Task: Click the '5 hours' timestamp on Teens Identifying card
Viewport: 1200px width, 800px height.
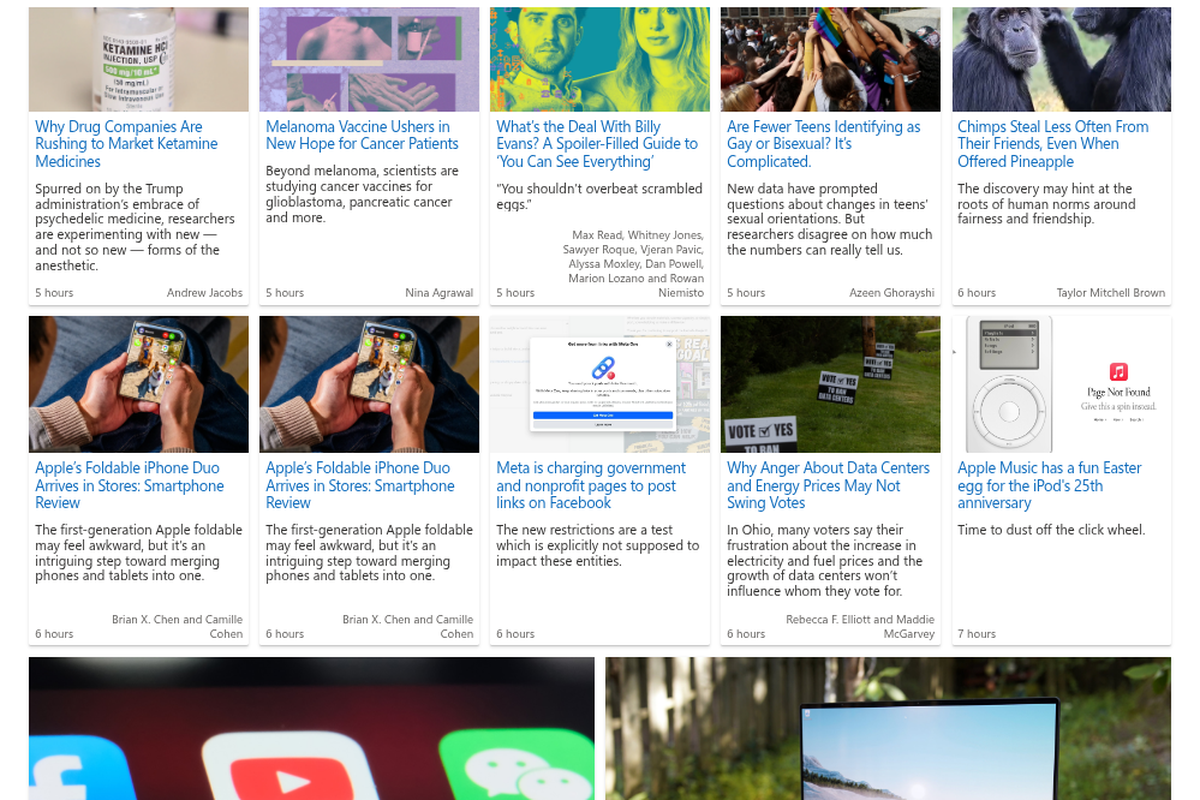Action: click(746, 293)
